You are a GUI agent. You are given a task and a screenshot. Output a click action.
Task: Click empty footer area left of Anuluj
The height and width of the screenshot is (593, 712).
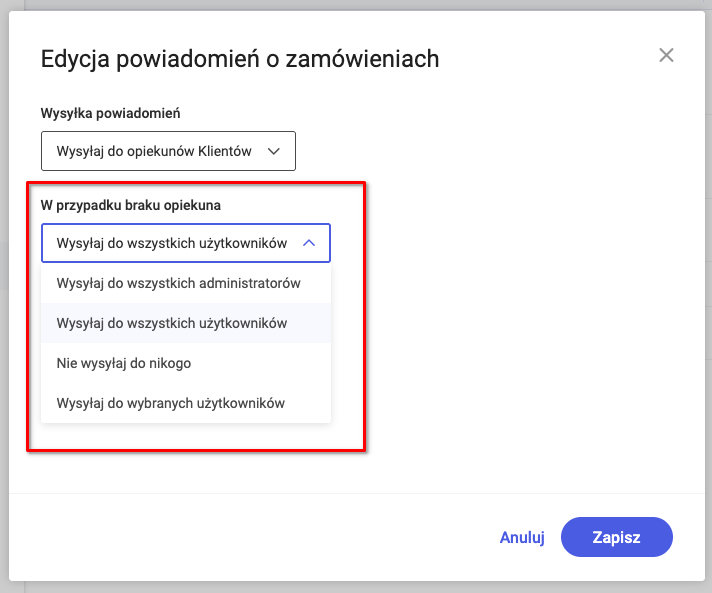coord(250,537)
